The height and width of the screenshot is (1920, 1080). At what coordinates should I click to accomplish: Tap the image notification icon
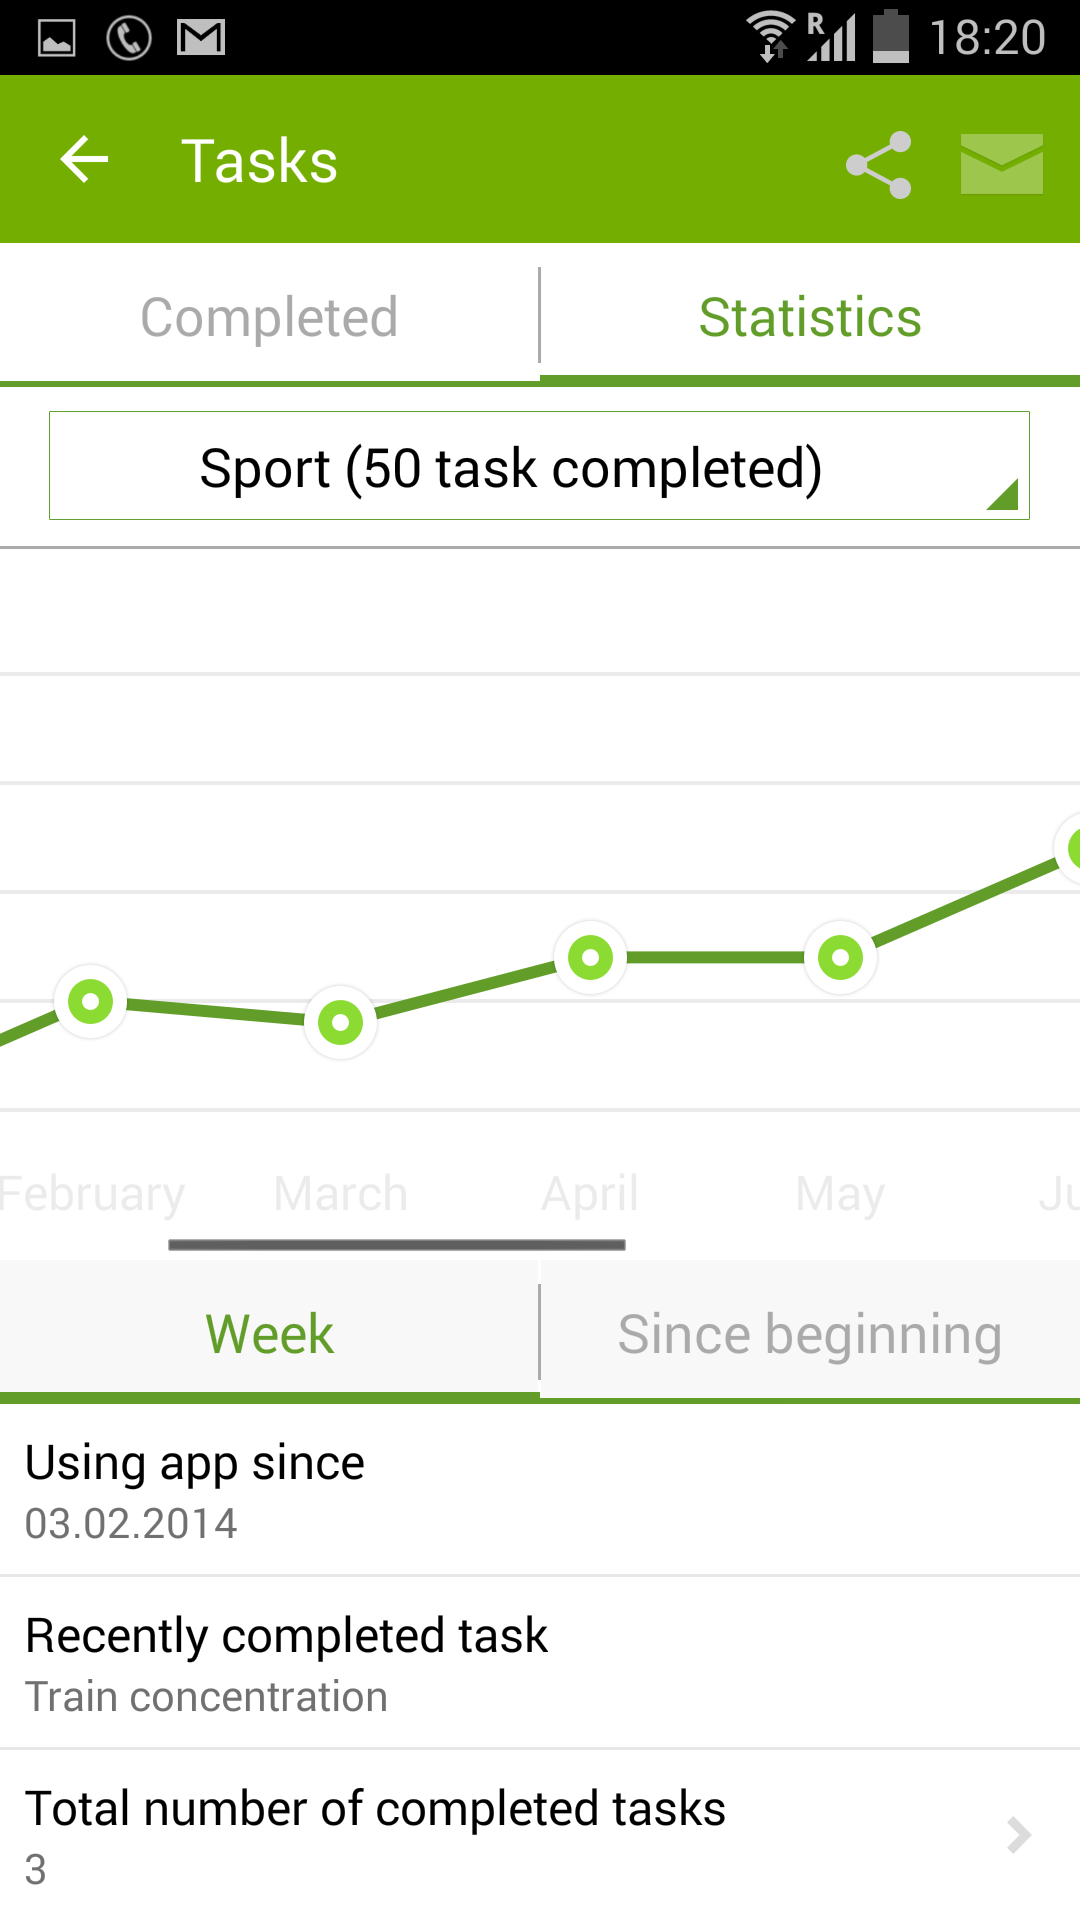(x=57, y=38)
